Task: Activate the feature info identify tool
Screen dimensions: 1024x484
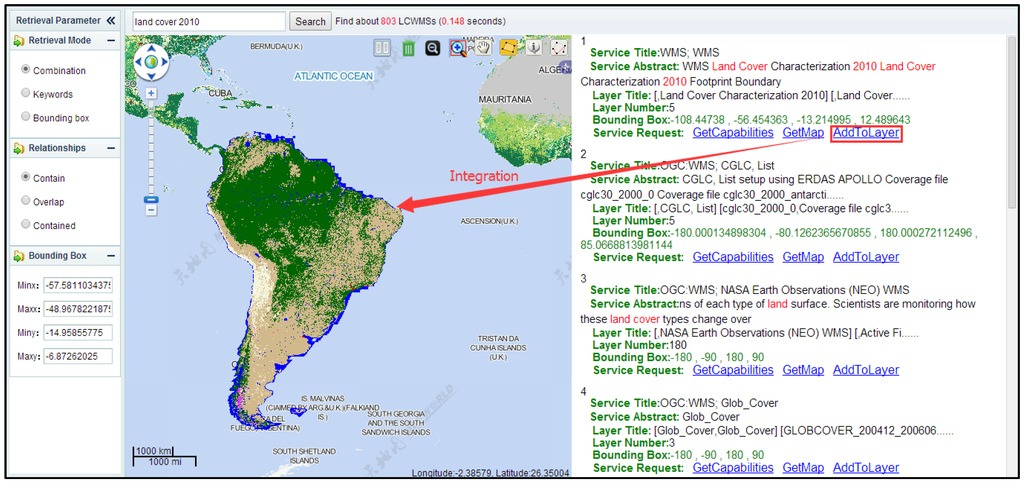Action: (534, 48)
